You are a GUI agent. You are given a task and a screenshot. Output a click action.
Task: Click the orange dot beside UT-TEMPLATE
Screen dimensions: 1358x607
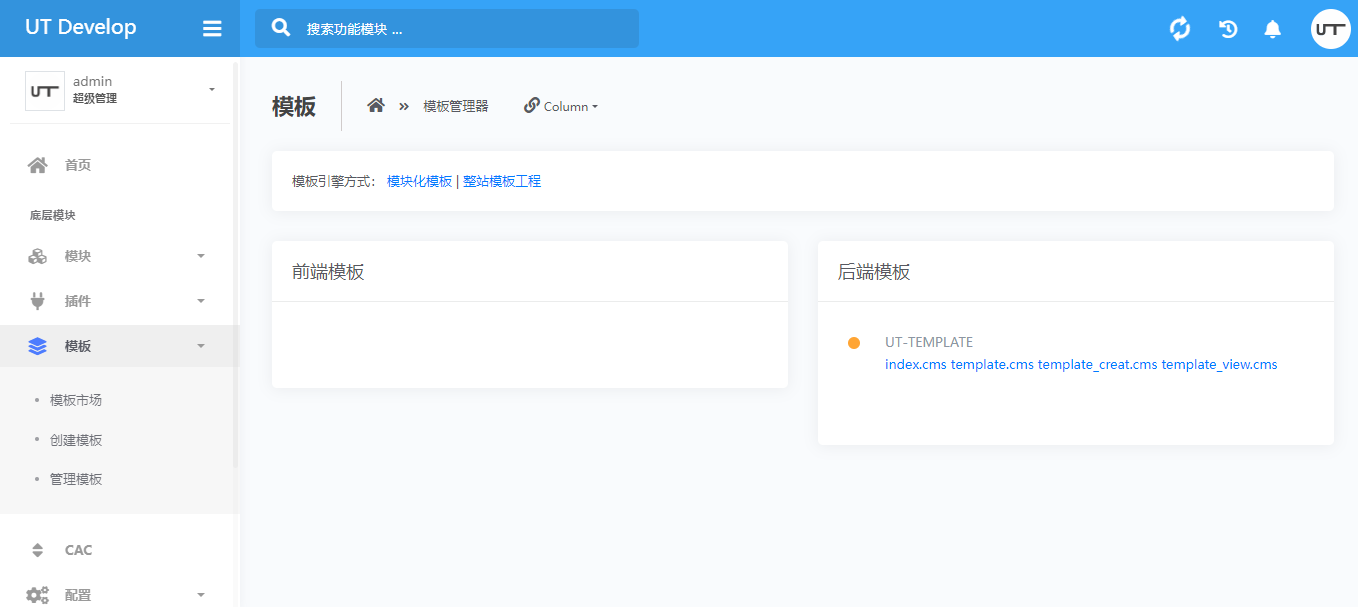pos(854,343)
